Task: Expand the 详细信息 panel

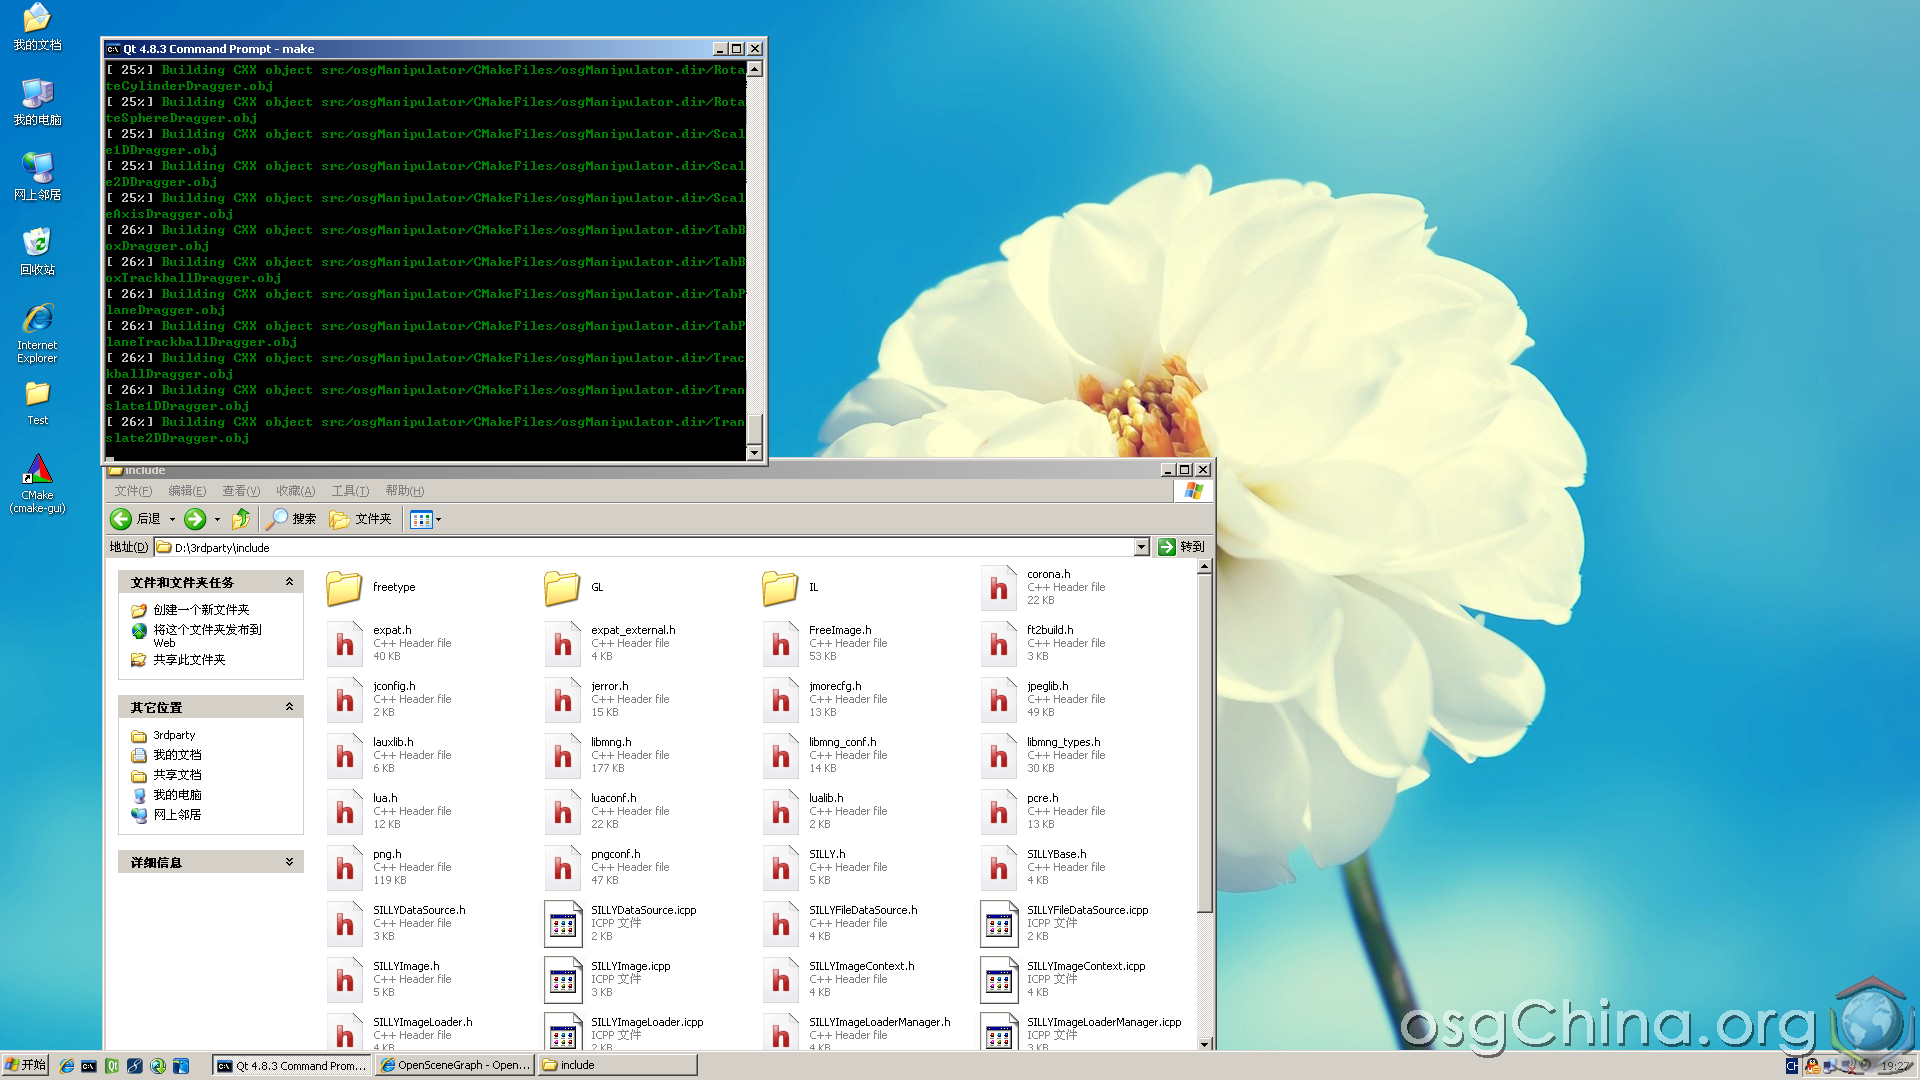Action: 289,862
